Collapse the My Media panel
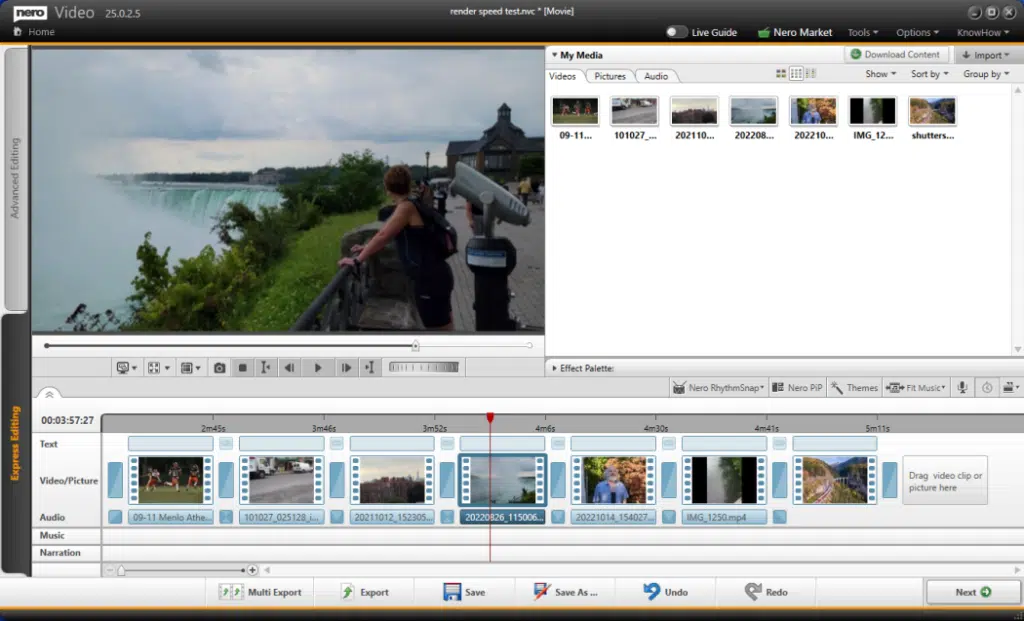1024x621 pixels. (x=554, y=55)
